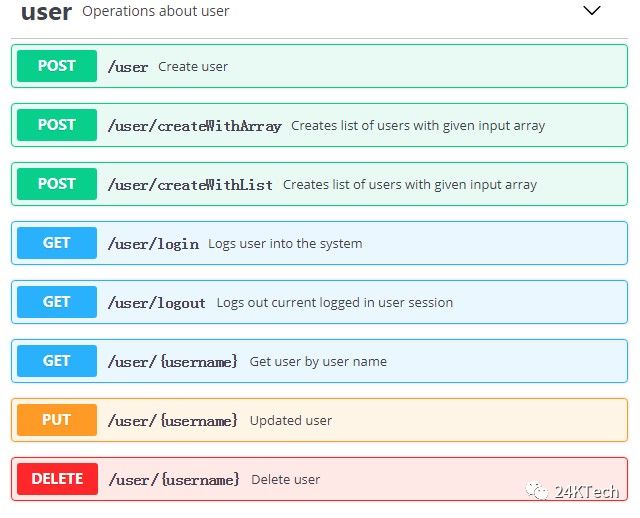
Task: Expand the GET /user/logout operation
Action: 319,302
